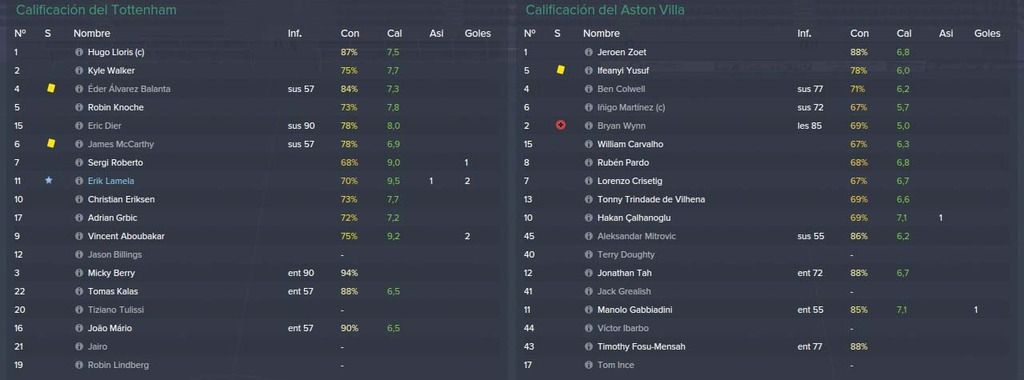Click the info icon next to Erik Lamela
Viewport: 1024px width, 380px height.
(79, 181)
